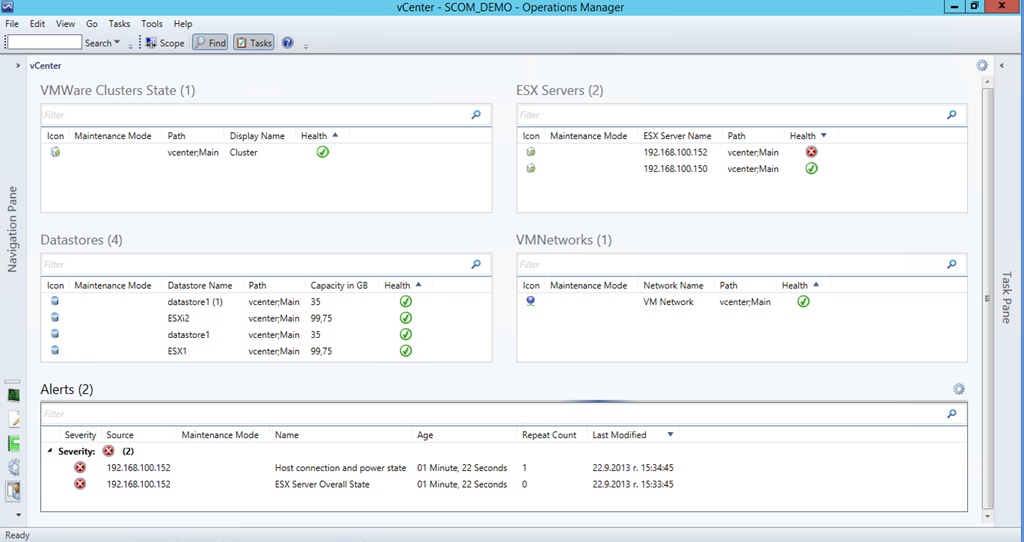This screenshot has width=1024, height=542.
Task: Open the Reporting workspace green notebook icon
Action: (14, 443)
